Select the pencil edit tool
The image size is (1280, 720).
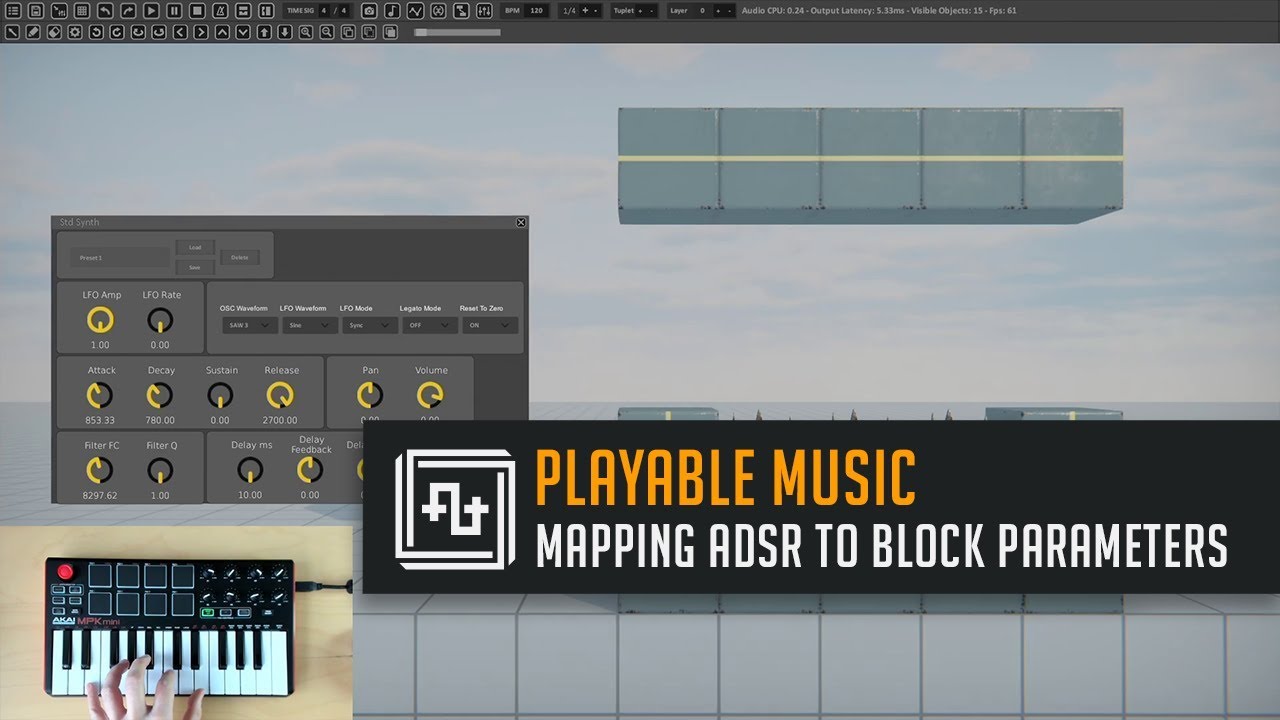pyautogui.click(x=33, y=30)
